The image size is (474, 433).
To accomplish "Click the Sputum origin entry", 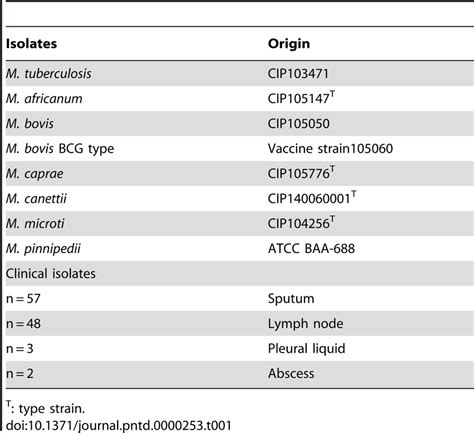I will [291, 299].
